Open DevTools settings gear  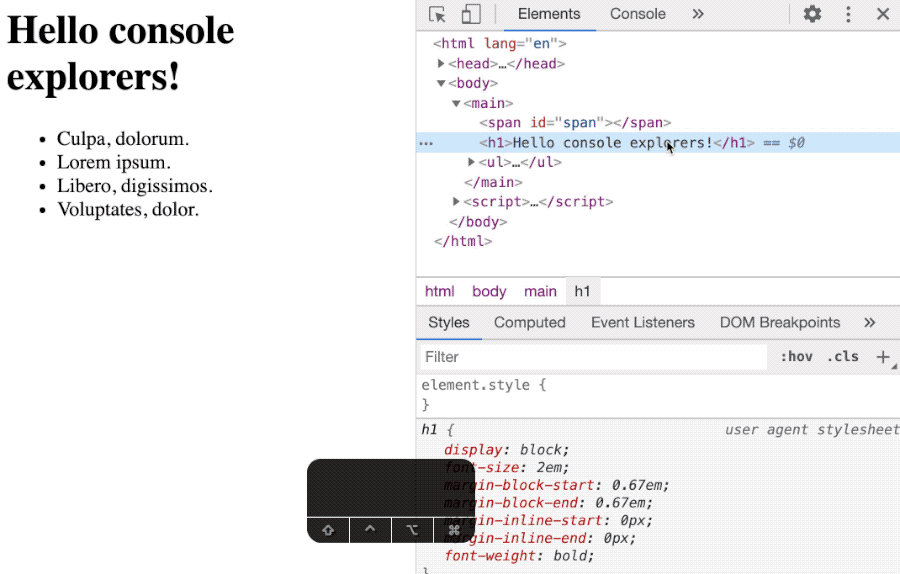coord(812,14)
